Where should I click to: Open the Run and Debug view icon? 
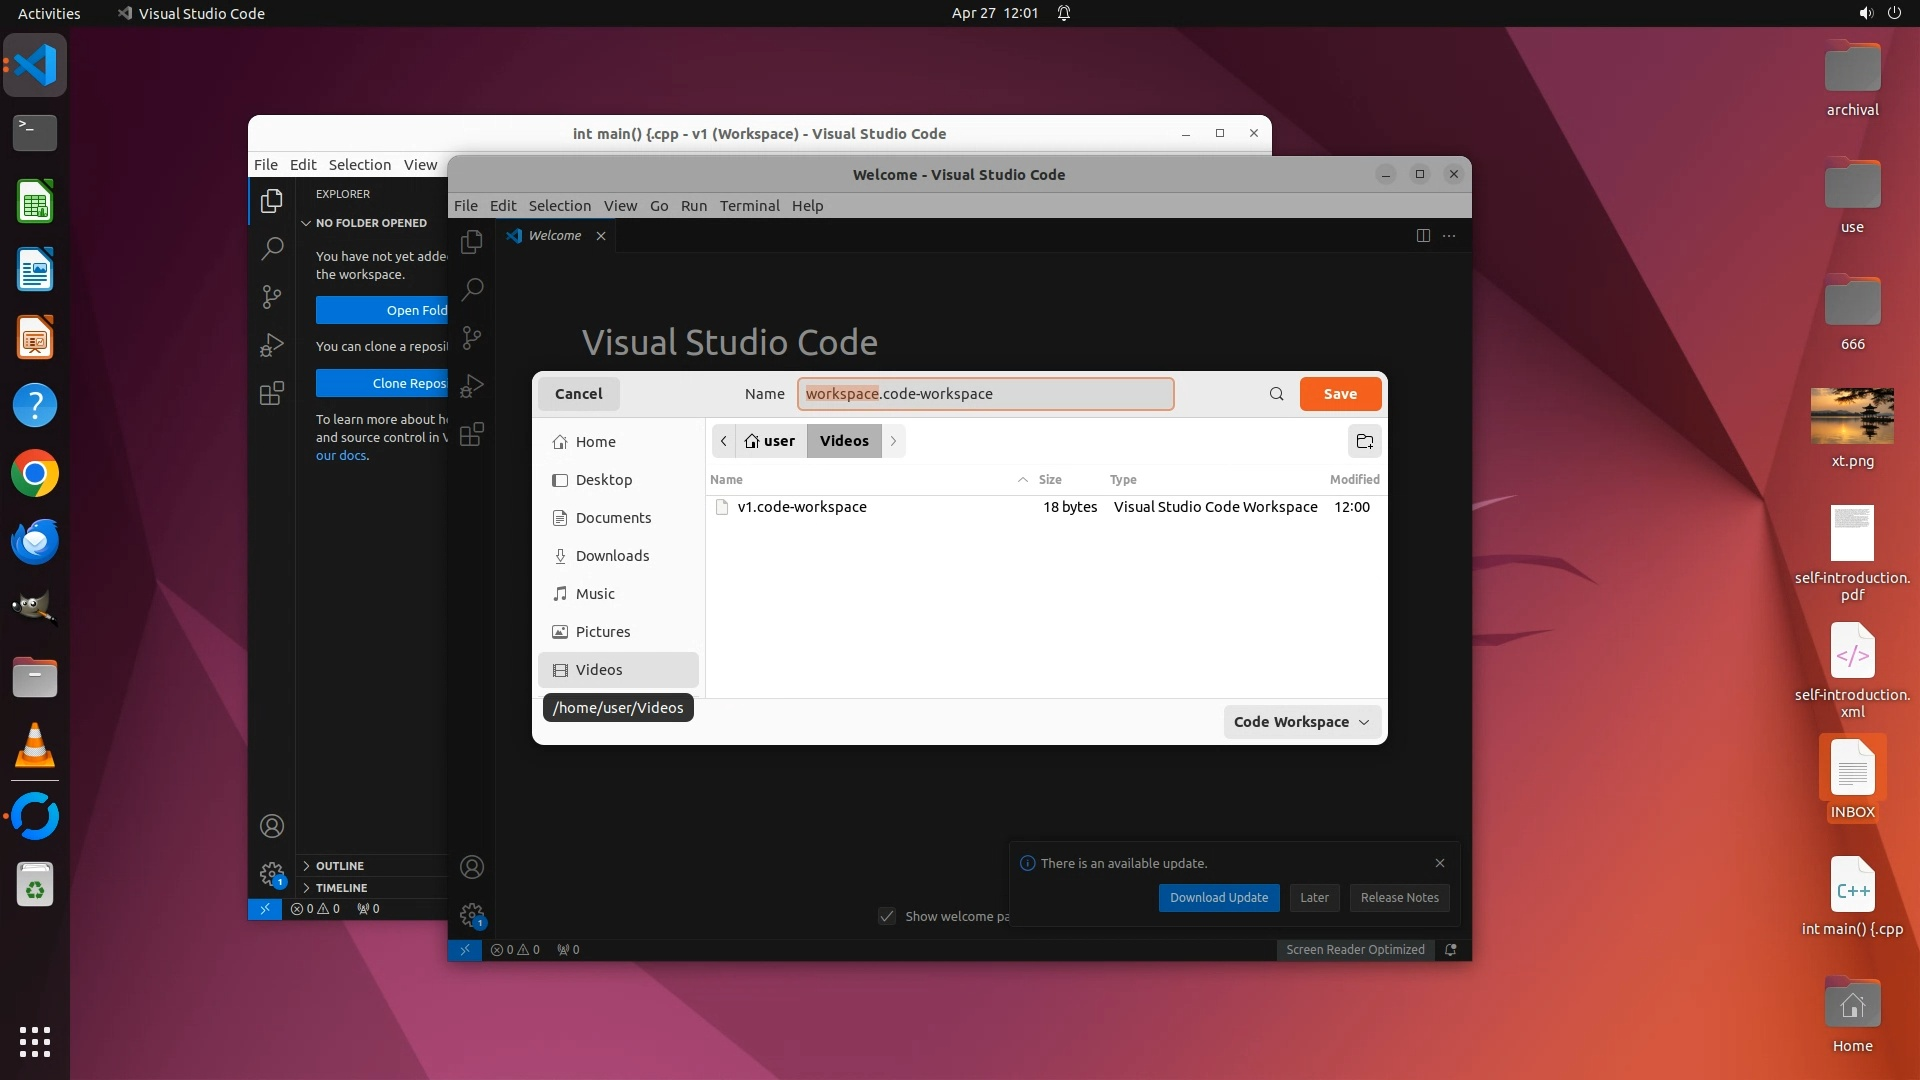click(x=472, y=386)
